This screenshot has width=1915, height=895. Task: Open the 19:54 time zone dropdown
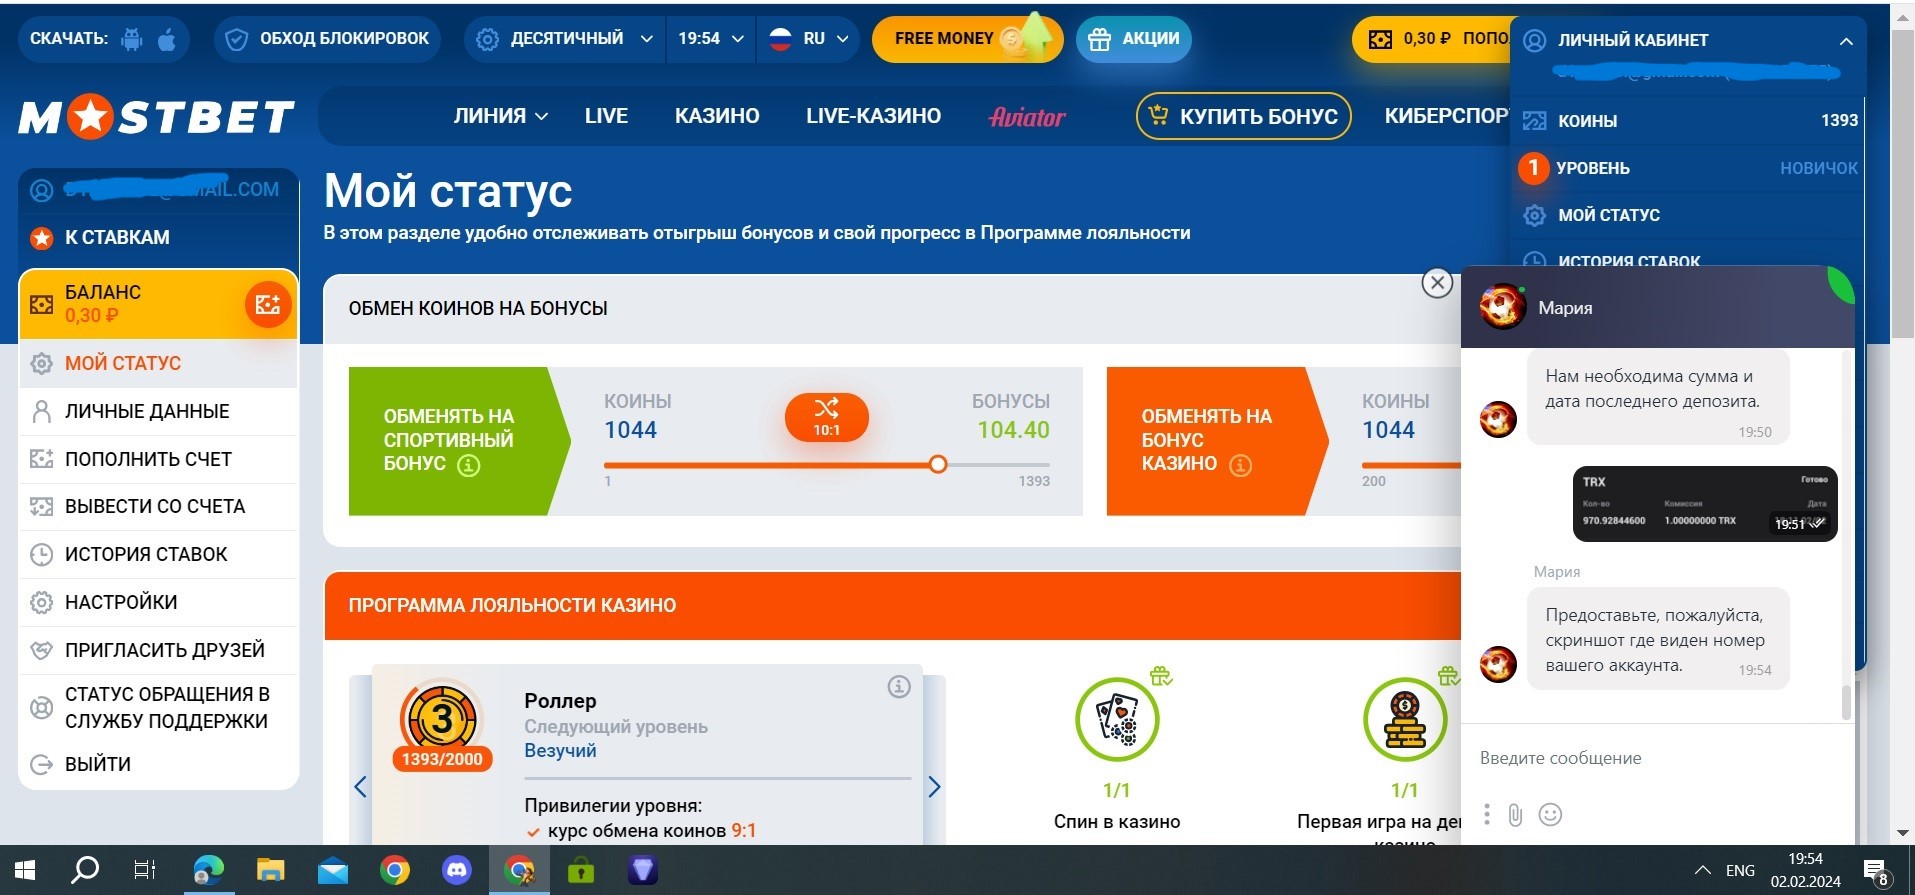710,39
